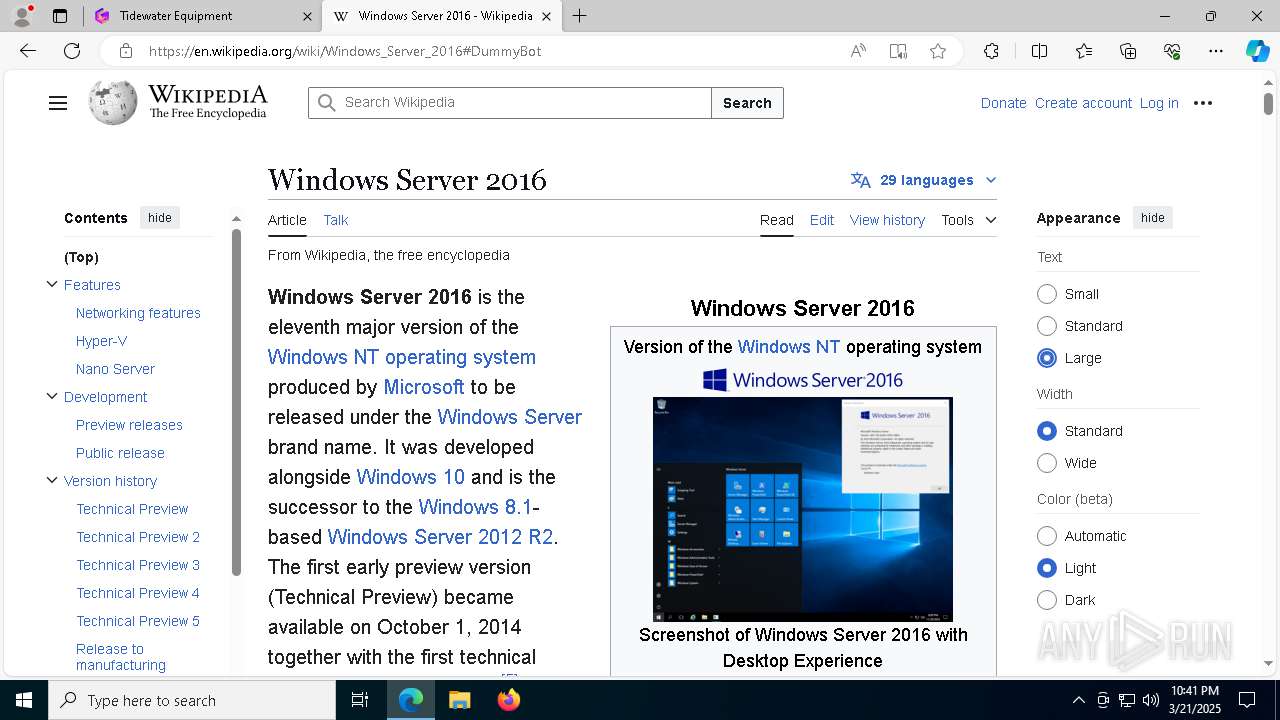The height and width of the screenshot is (720, 1280).
Task: Open a new tab with the plus icon
Action: [x=579, y=16]
